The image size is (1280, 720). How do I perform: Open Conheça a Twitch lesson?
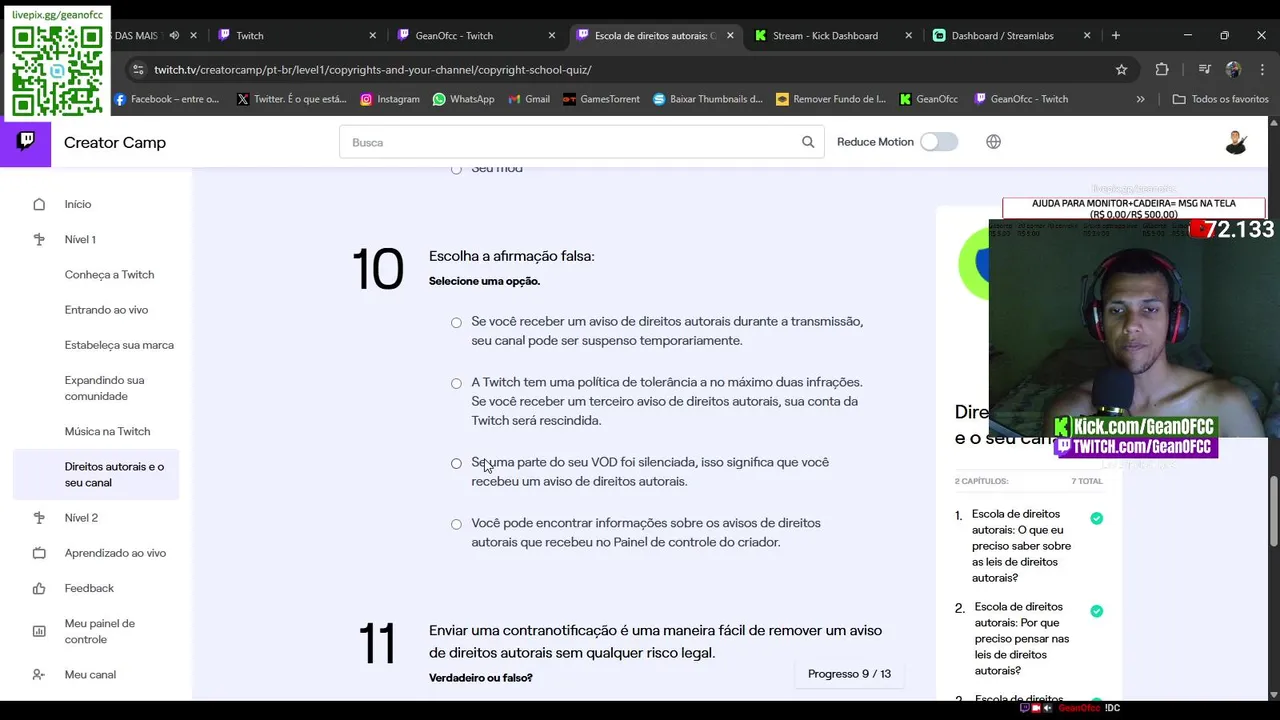[109, 275]
